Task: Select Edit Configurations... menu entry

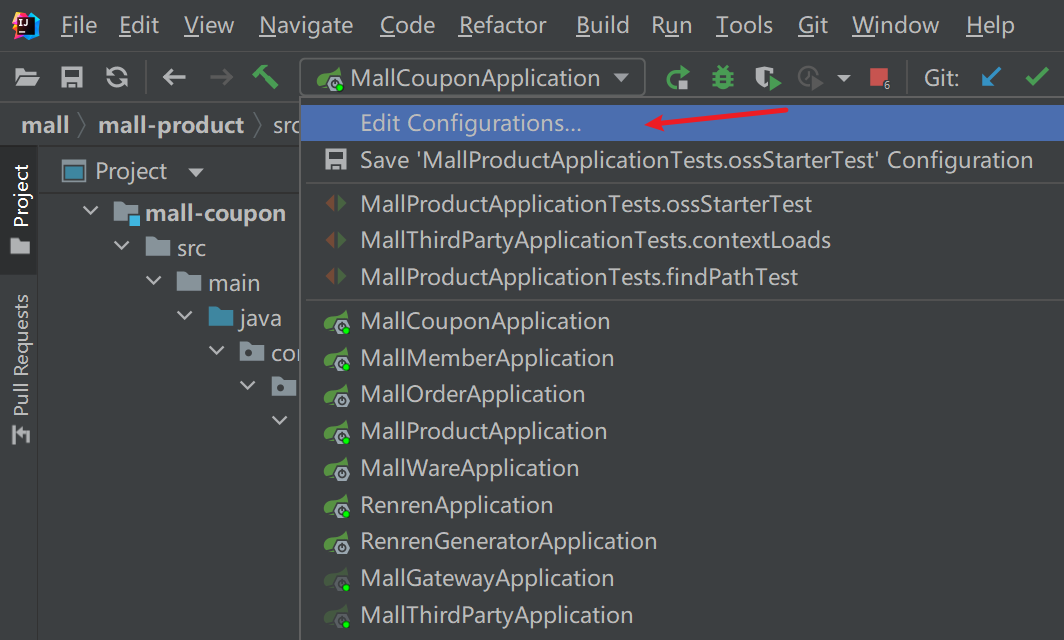Action: [470, 123]
